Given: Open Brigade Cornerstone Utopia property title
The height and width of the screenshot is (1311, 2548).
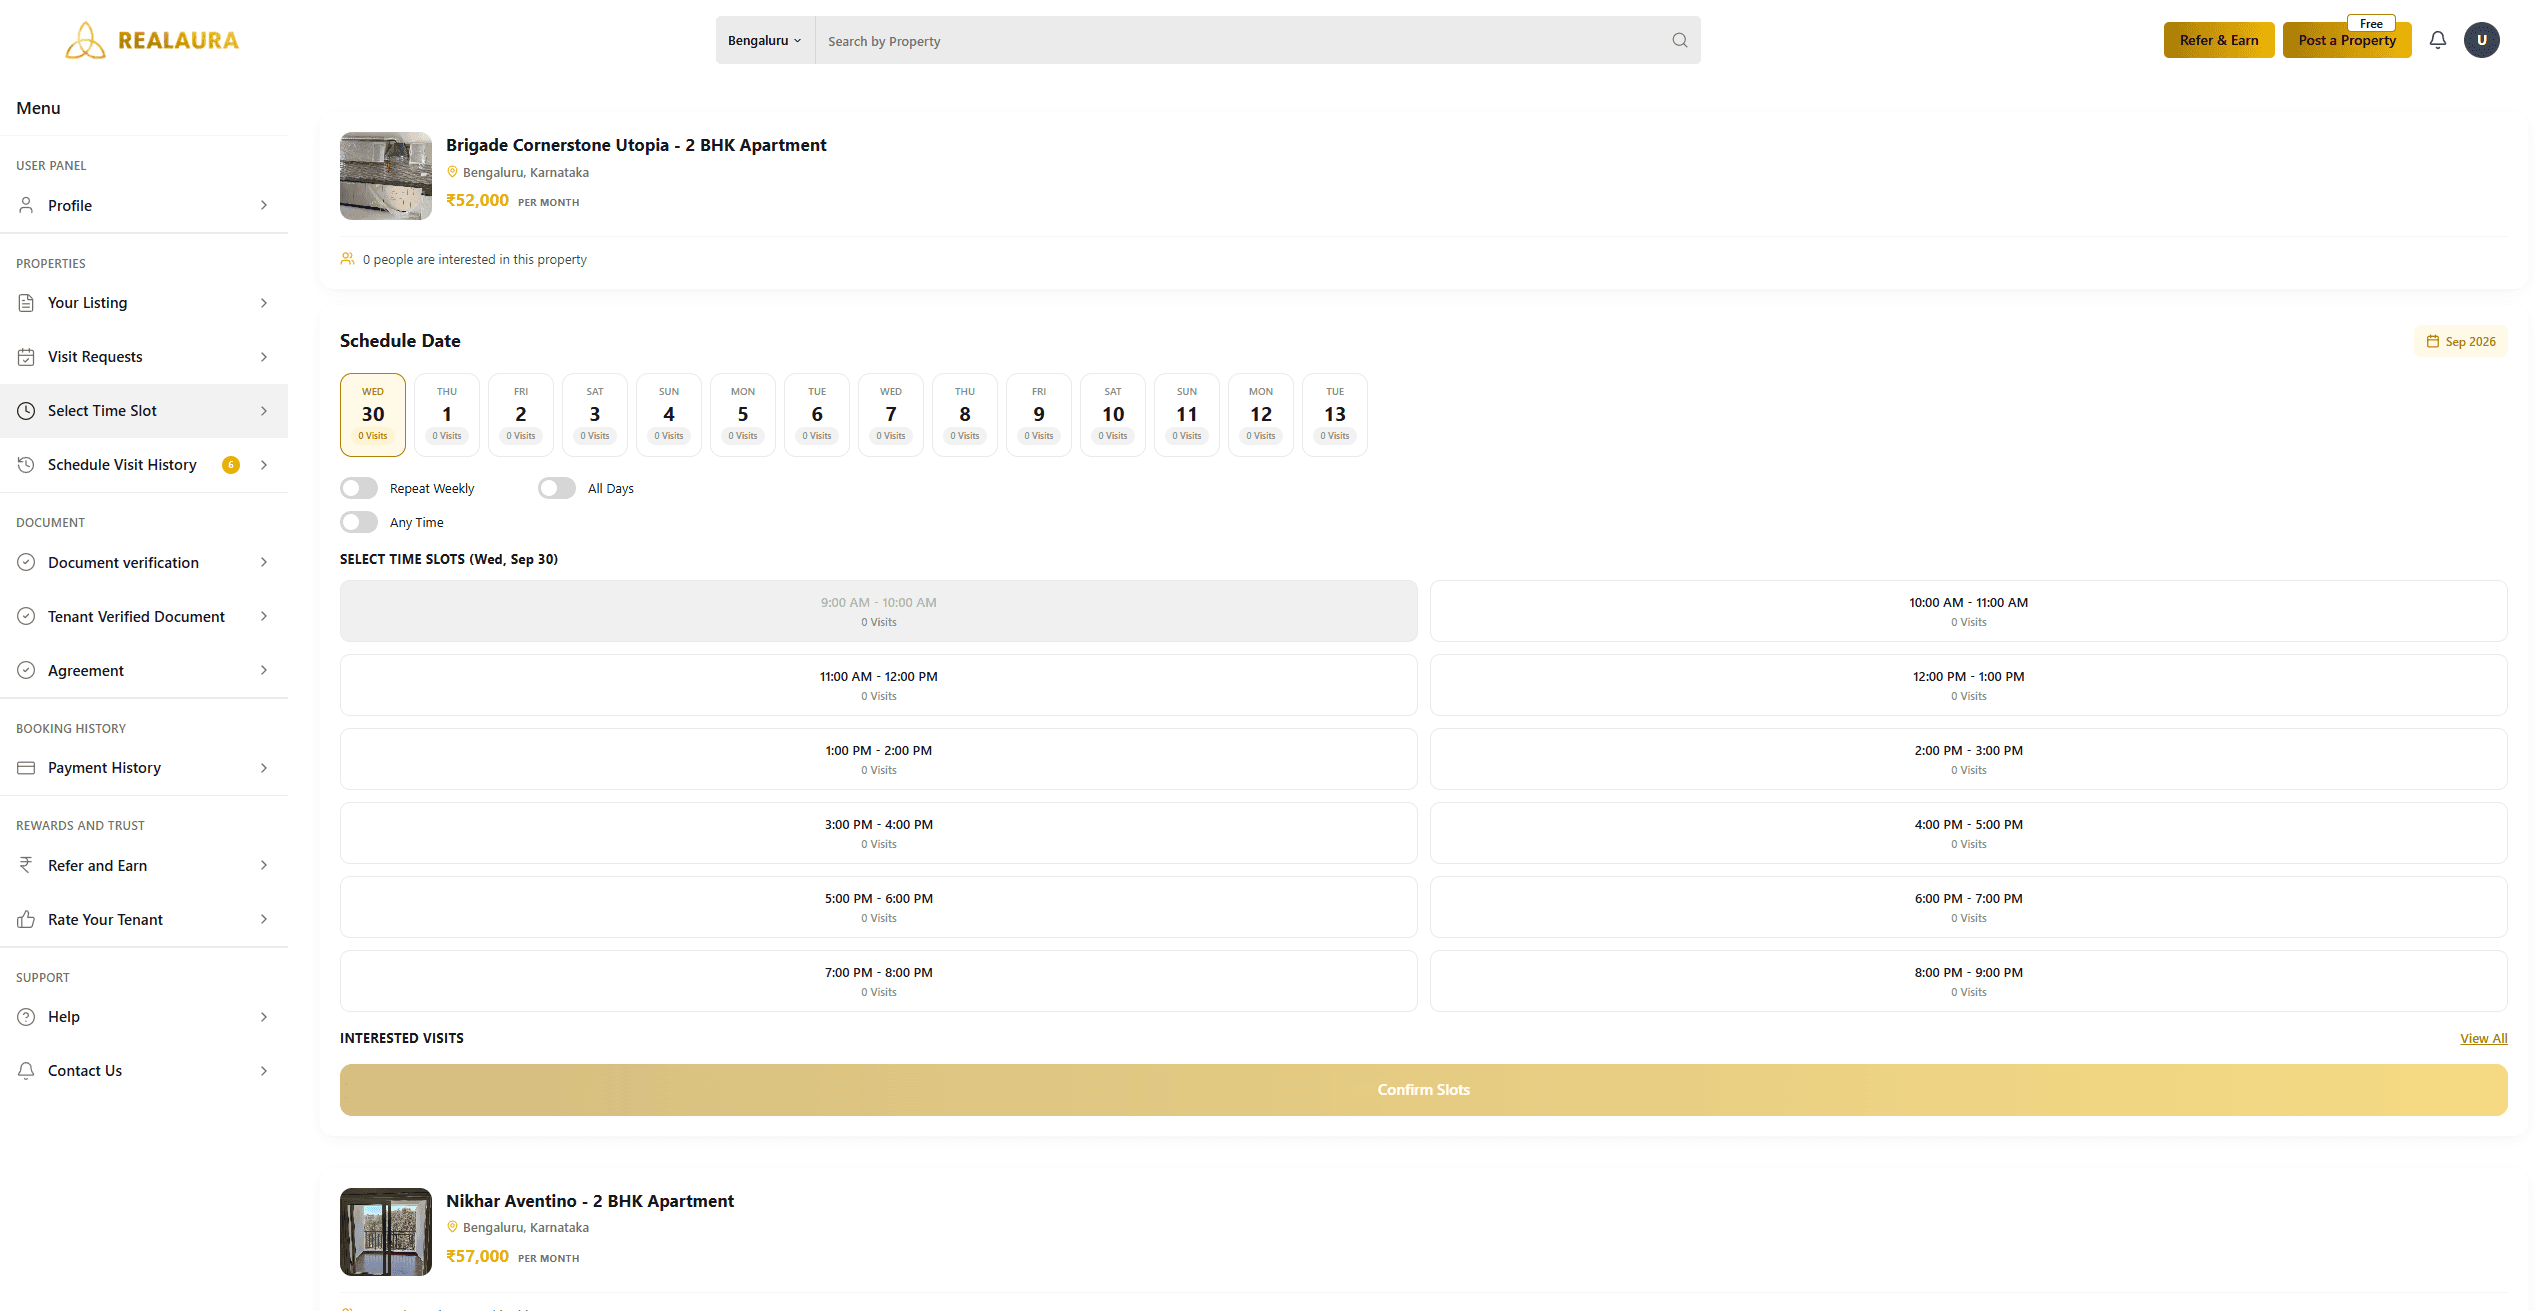Looking at the screenshot, I should point(636,145).
